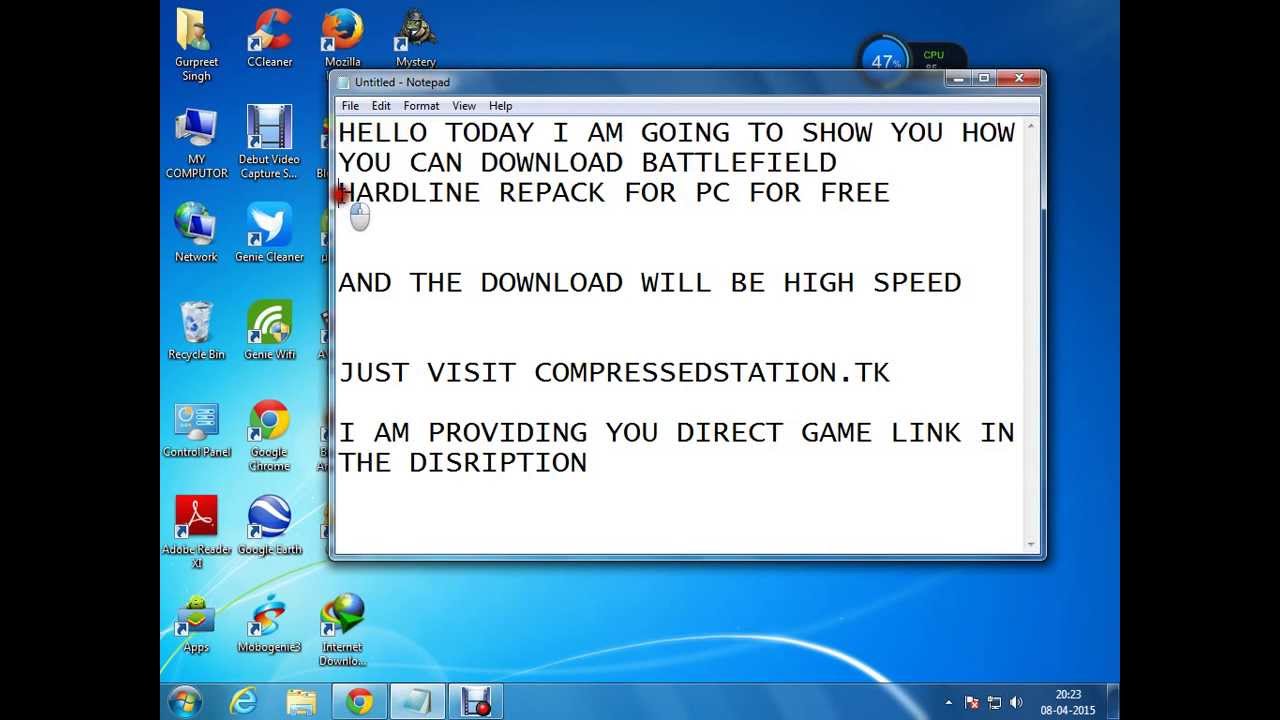Click the 47% CPU meter gadget
Screen dimensions: 1280x720
(885, 61)
